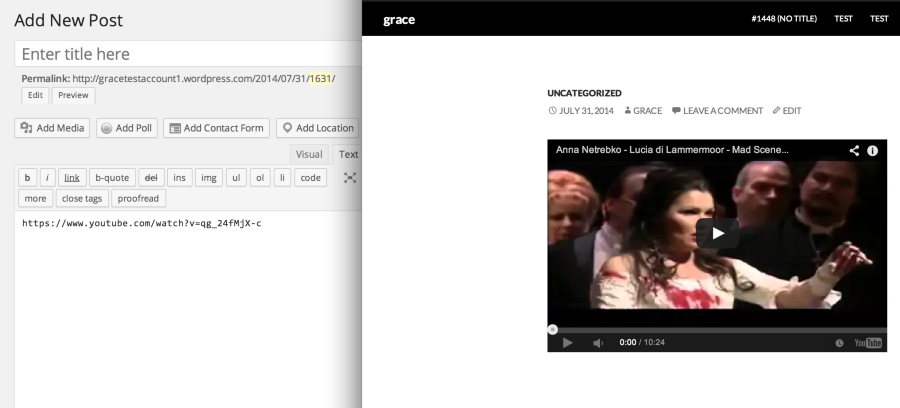Insert bold tag with b button
Screen dimensions: 900x408
coord(27,177)
